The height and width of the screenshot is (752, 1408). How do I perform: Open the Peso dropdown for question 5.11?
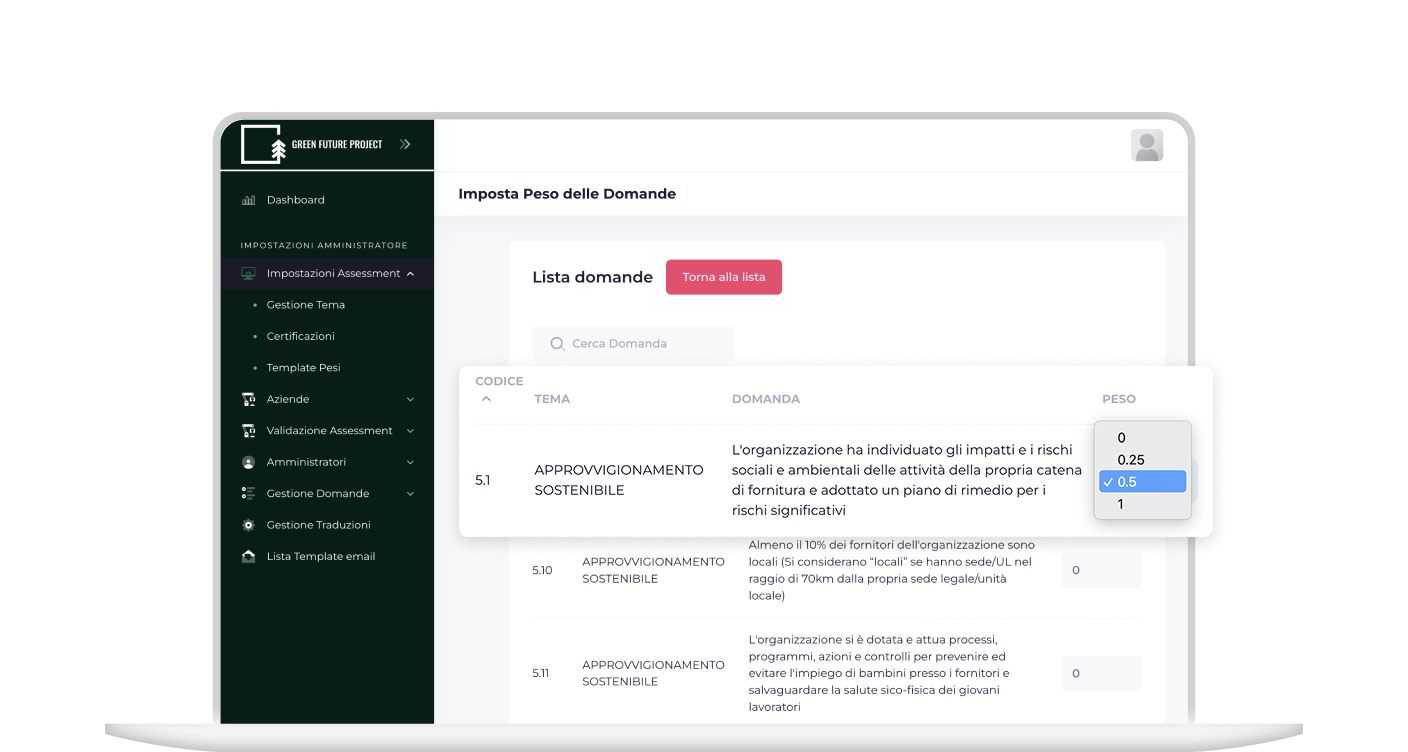(x=1101, y=673)
